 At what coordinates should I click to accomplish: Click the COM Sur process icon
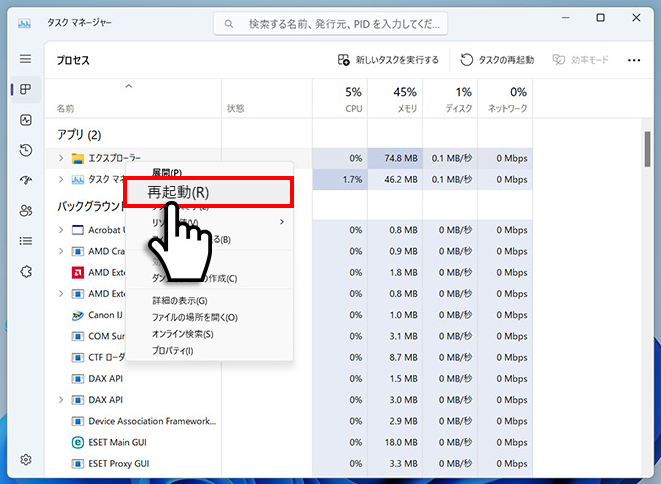coord(78,336)
